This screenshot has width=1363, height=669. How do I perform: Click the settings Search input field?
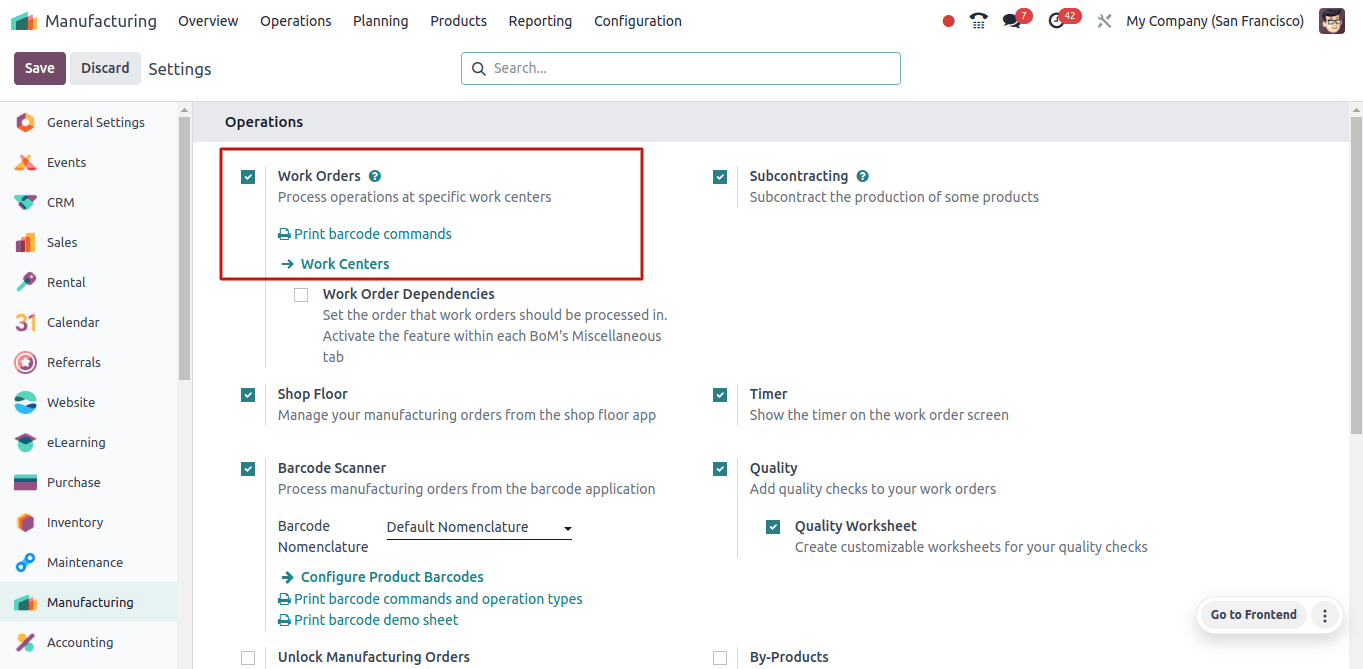(x=681, y=68)
